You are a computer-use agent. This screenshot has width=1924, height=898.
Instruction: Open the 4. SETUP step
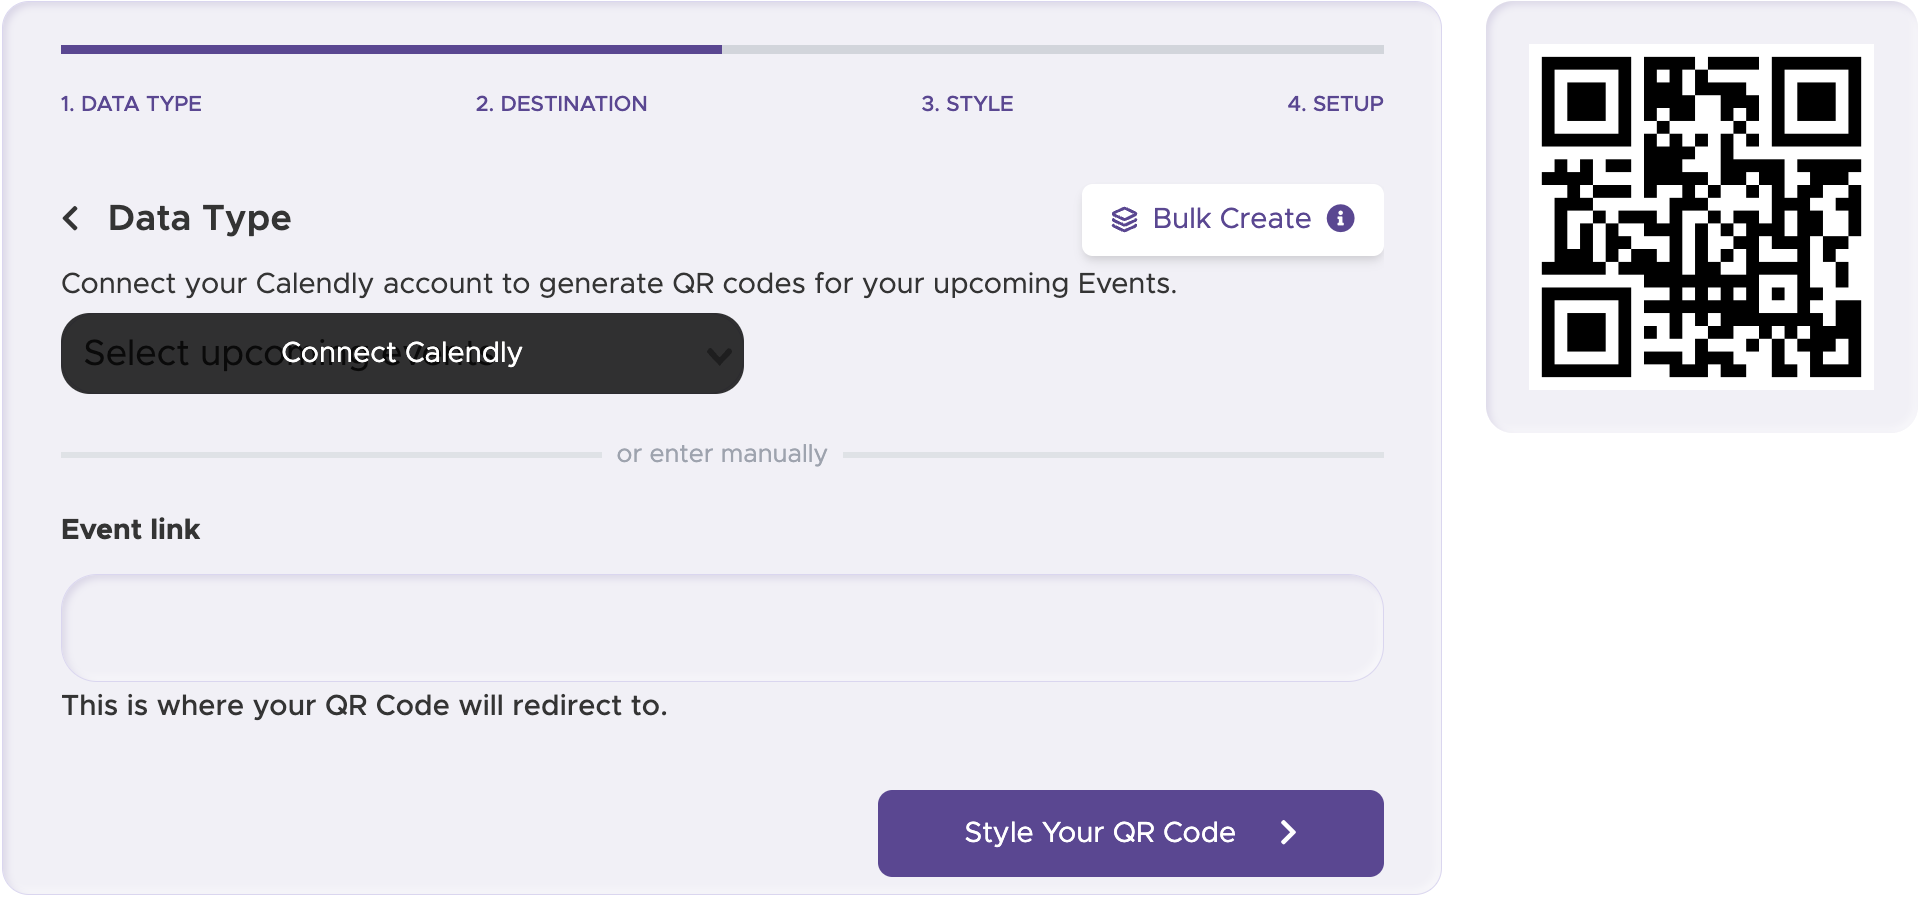click(x=1335, y=103)
